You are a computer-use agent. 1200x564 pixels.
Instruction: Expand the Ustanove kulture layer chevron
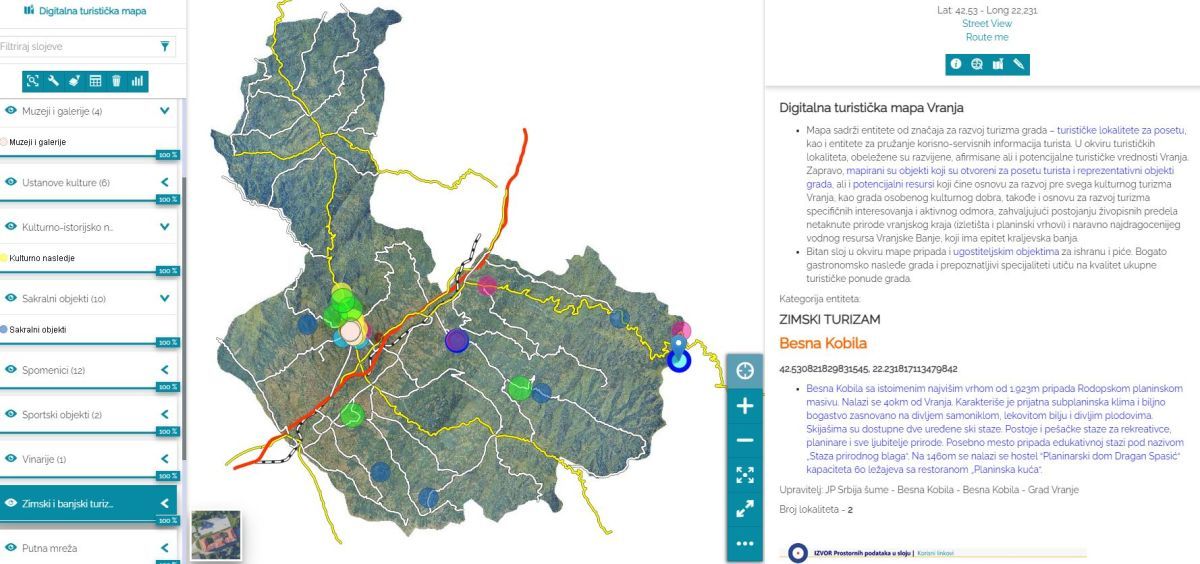(x=165, y=182)
